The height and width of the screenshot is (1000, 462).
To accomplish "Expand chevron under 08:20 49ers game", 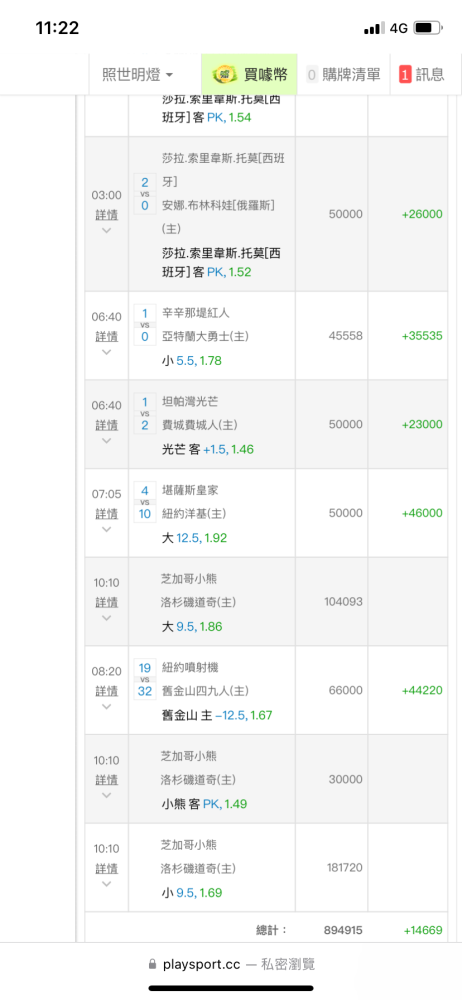I will (x=107, y=707).
